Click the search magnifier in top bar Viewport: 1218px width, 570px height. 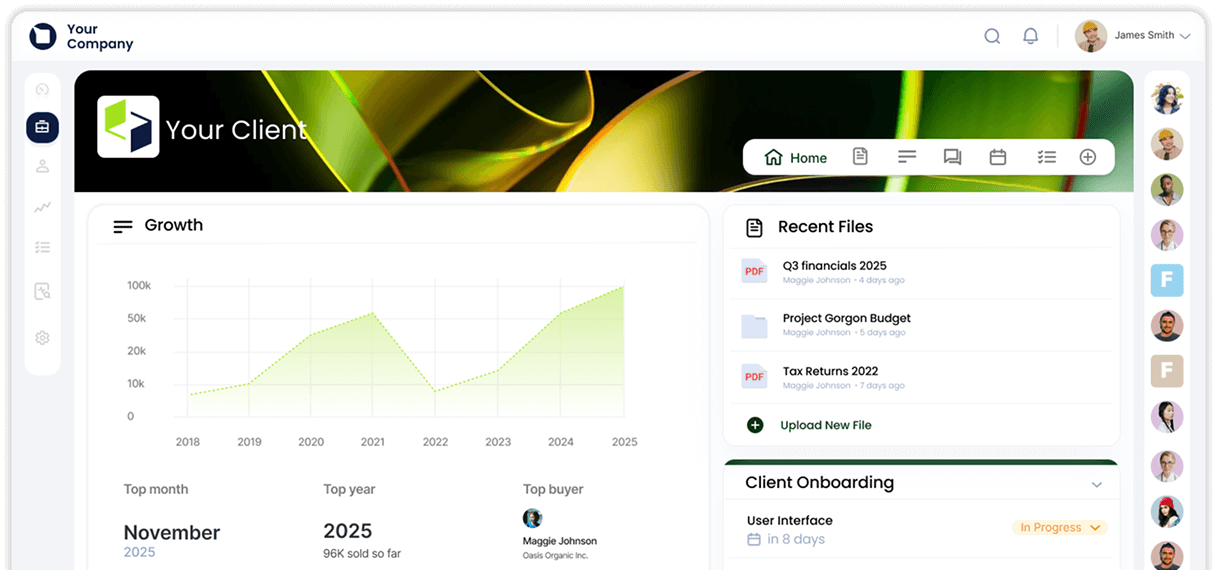(992, 36)
